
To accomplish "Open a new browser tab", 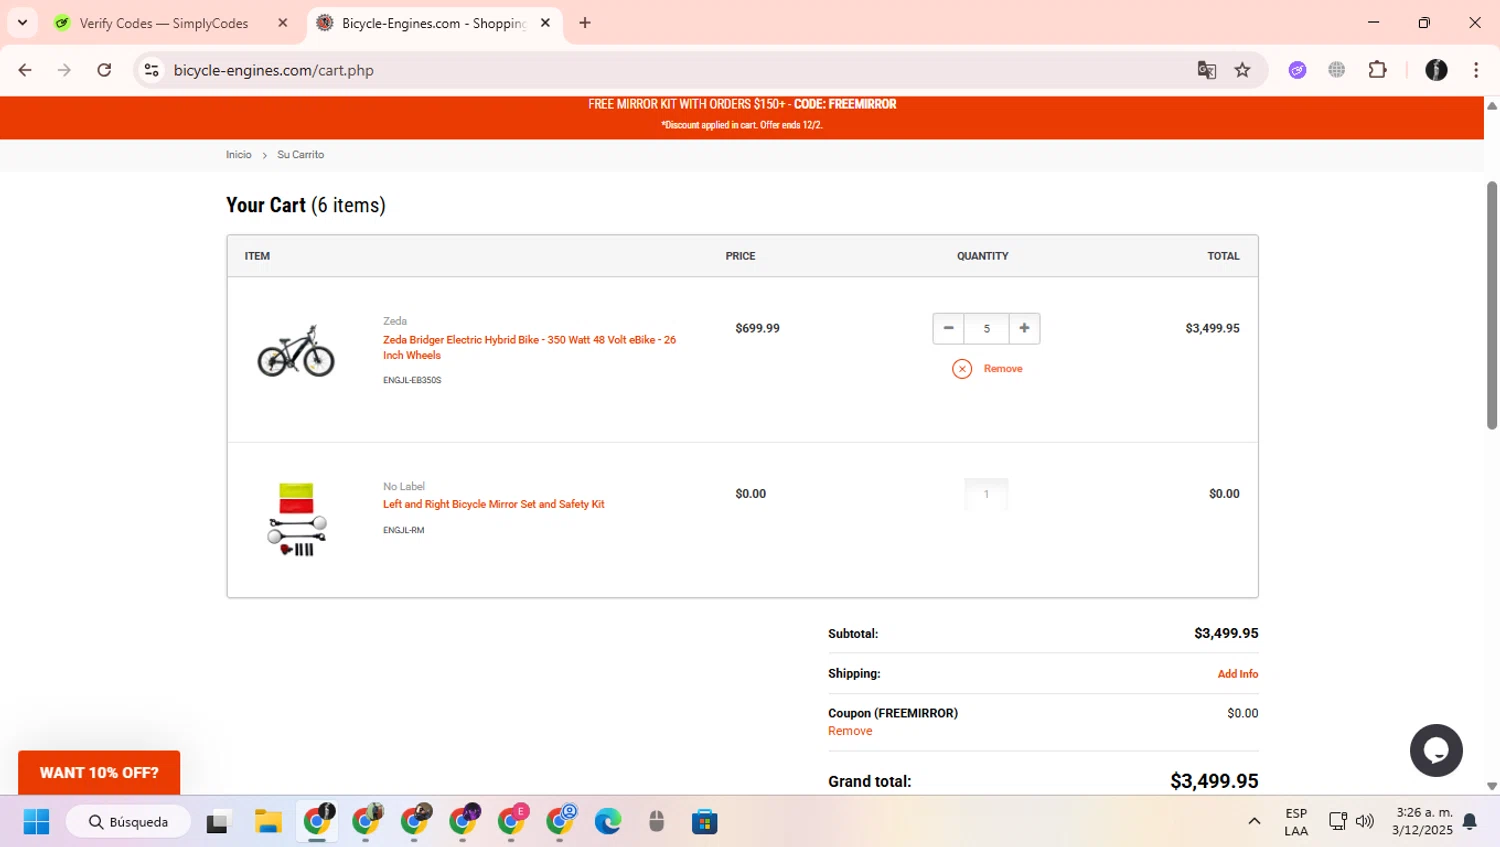I will point(585,23).
